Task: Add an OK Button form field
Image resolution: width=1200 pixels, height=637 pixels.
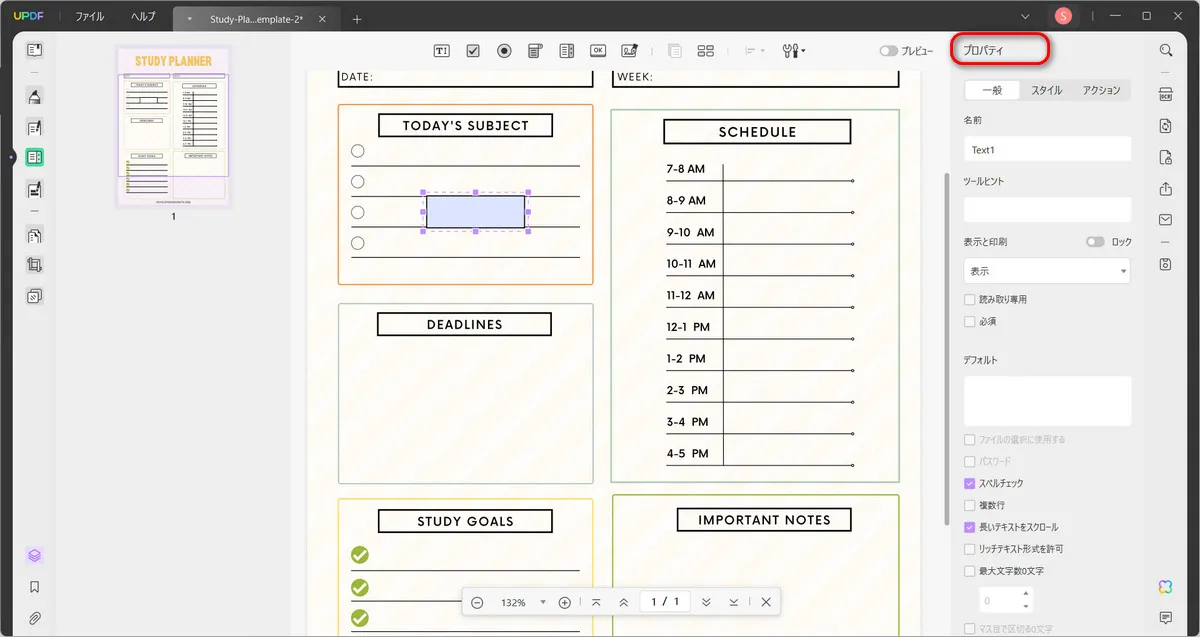Action: pyautogui.click(x=598, y=51)
